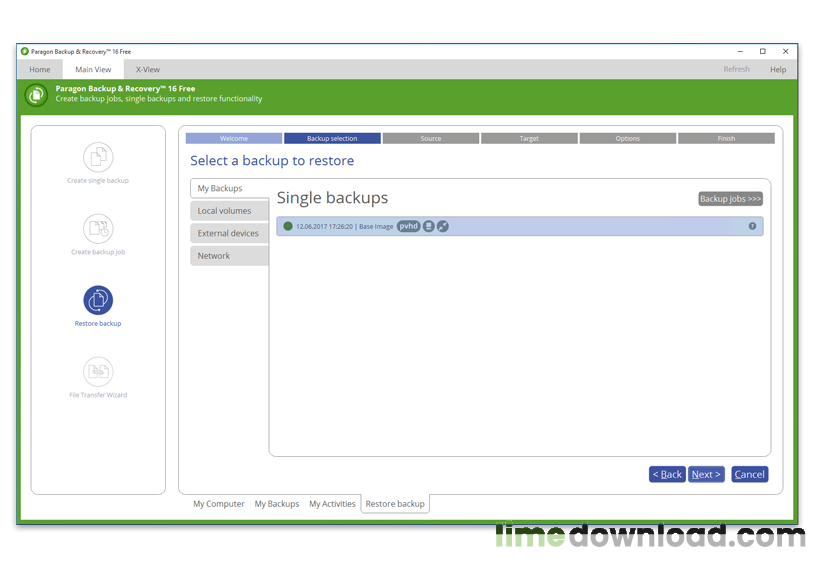This screenshot has width=813, height=566.
Task: Click the Refresh menu item
Action: (x=736, y=69)
